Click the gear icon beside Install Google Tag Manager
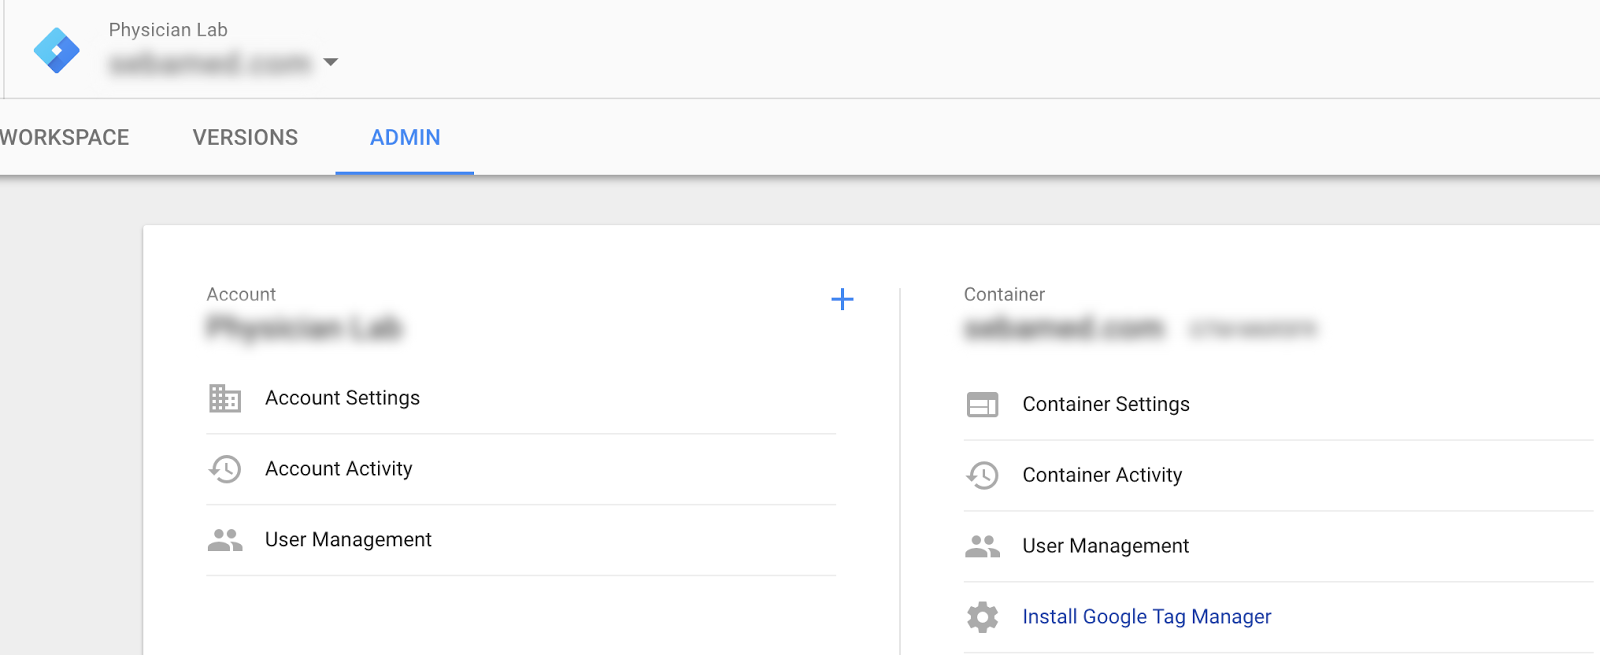This screenshot has width=1600, height=655. coord(982,617)
